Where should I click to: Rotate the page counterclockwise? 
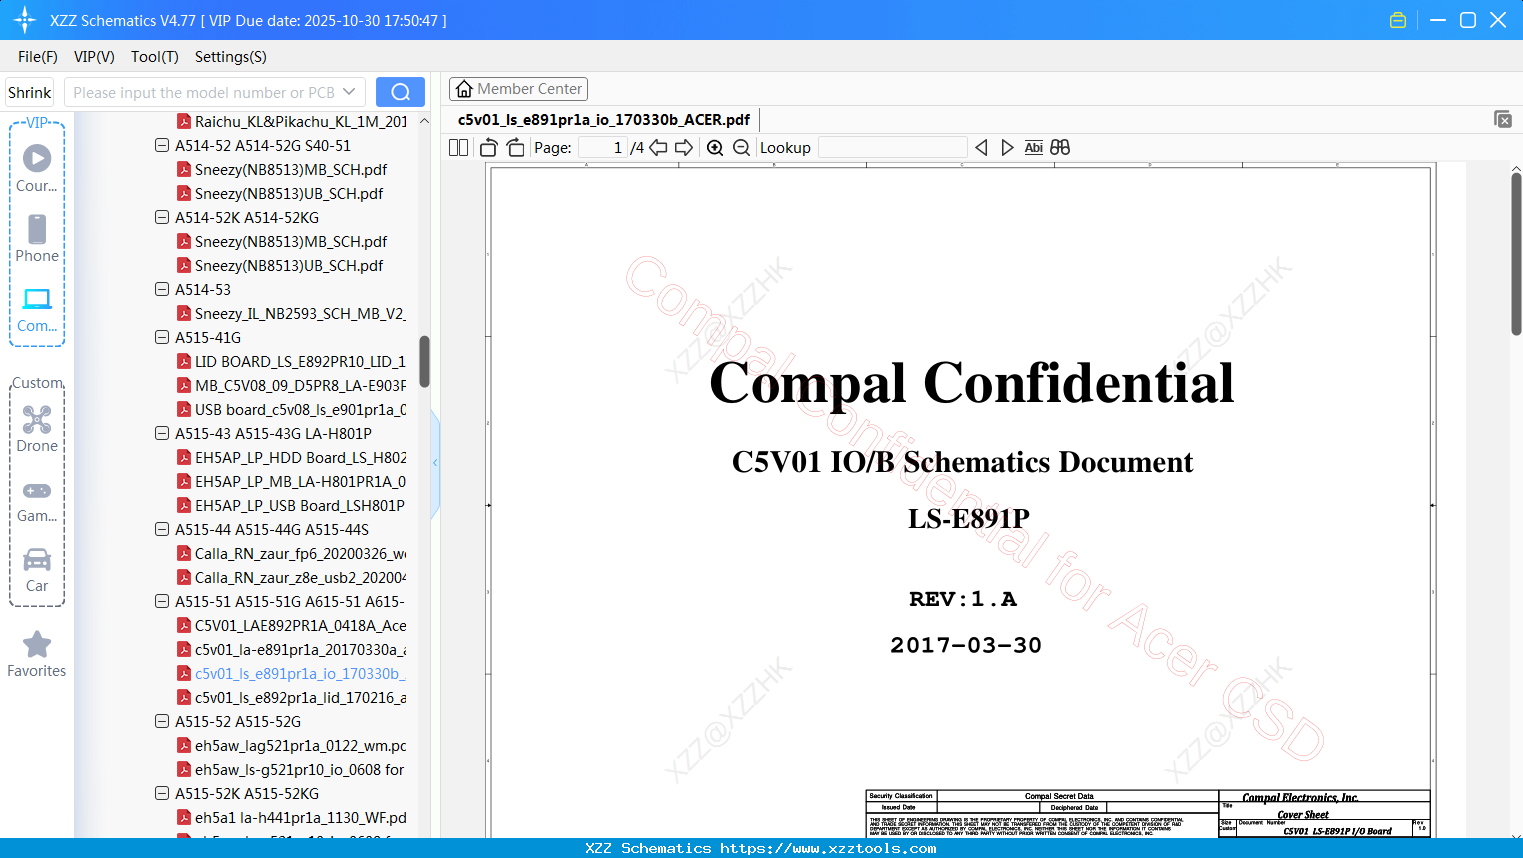pos(488,148)
